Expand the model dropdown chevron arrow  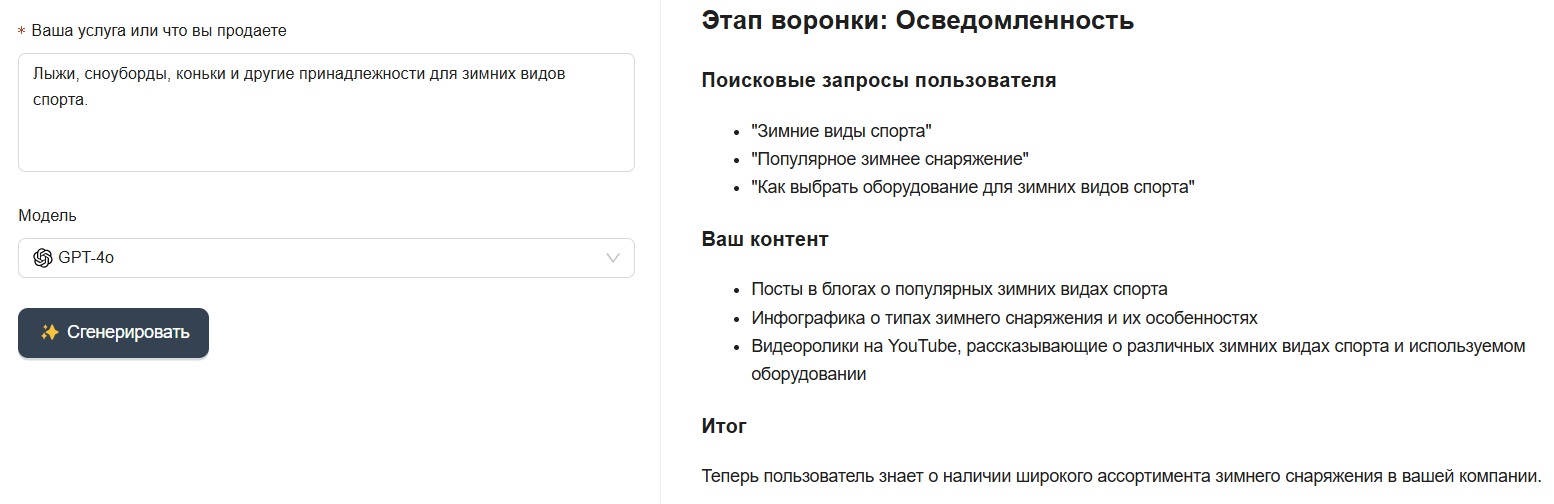click(613, 258)
